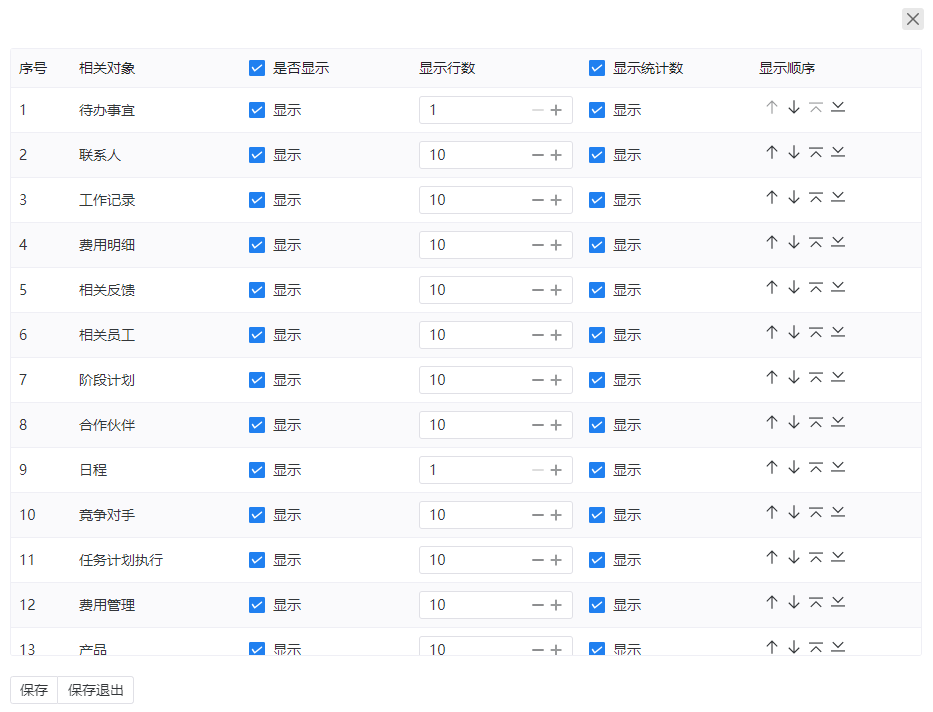The image size is (933, 712).
Task: Uncheck the 是否显示 header checkbox
Action: coord(257,69)
